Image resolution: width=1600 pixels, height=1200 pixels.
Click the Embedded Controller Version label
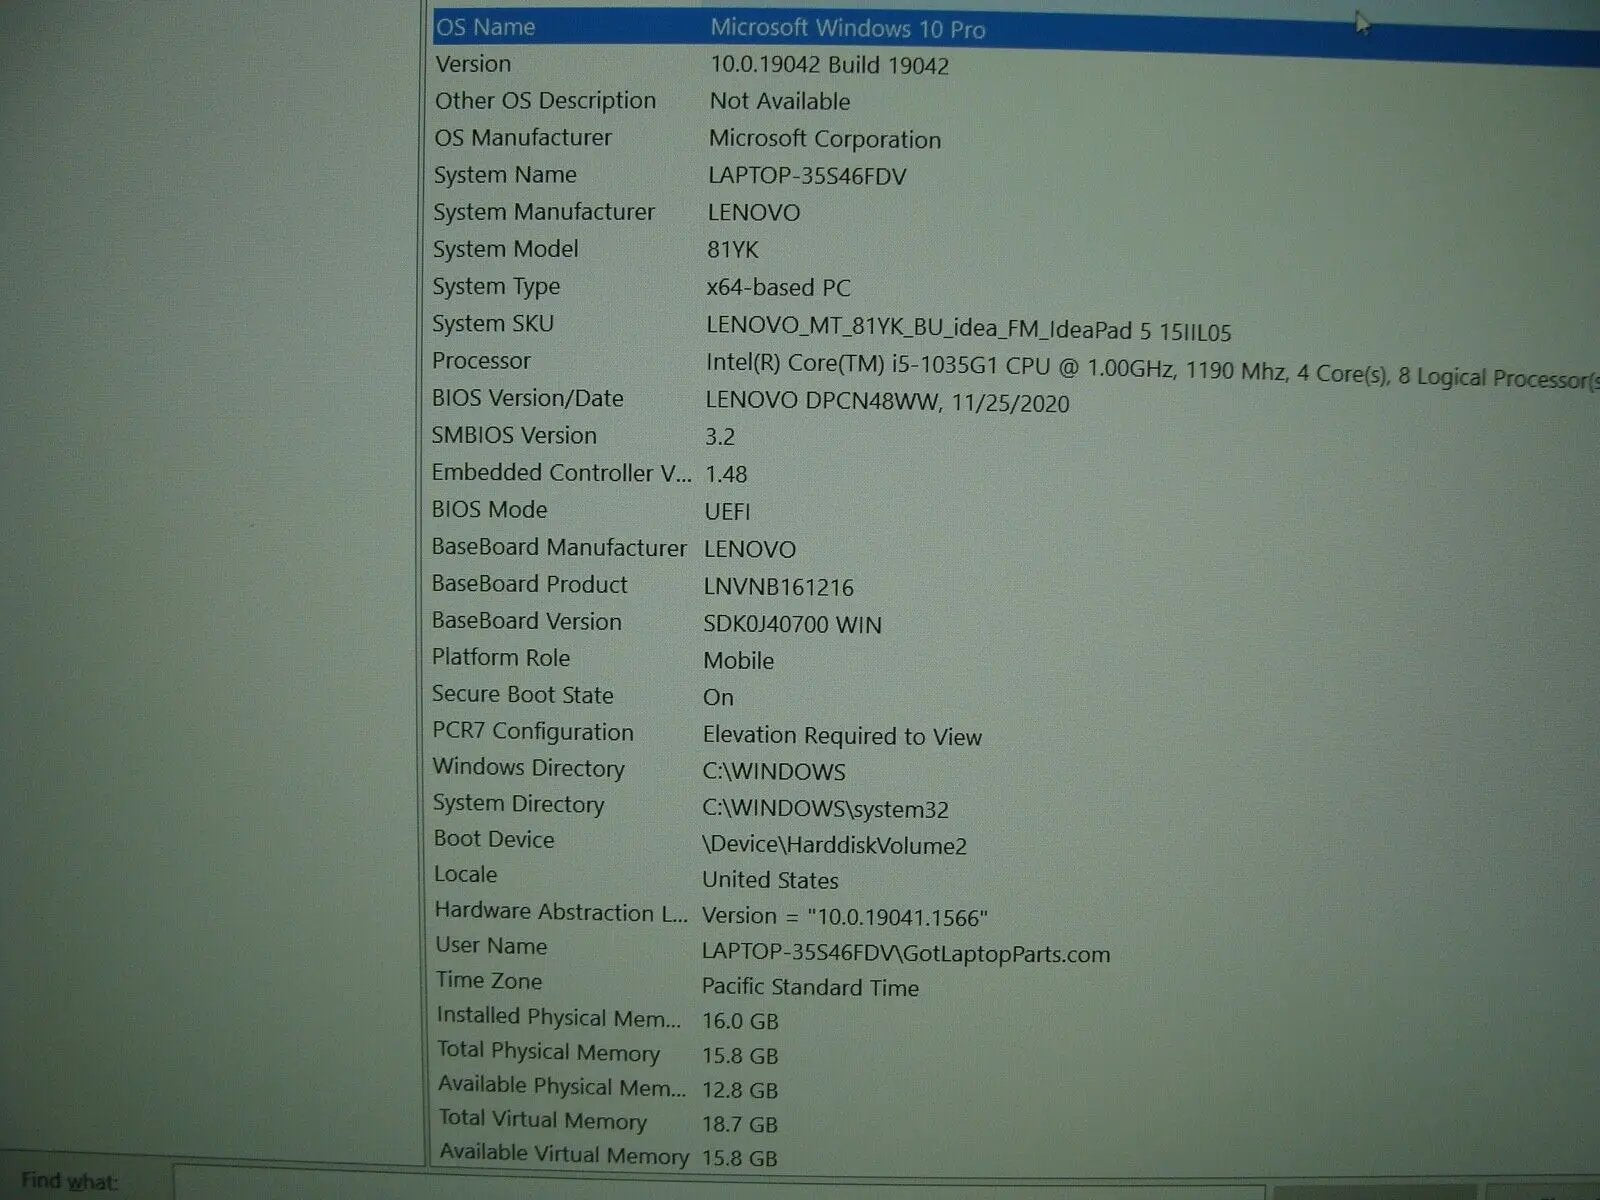(x=561, y=473)
